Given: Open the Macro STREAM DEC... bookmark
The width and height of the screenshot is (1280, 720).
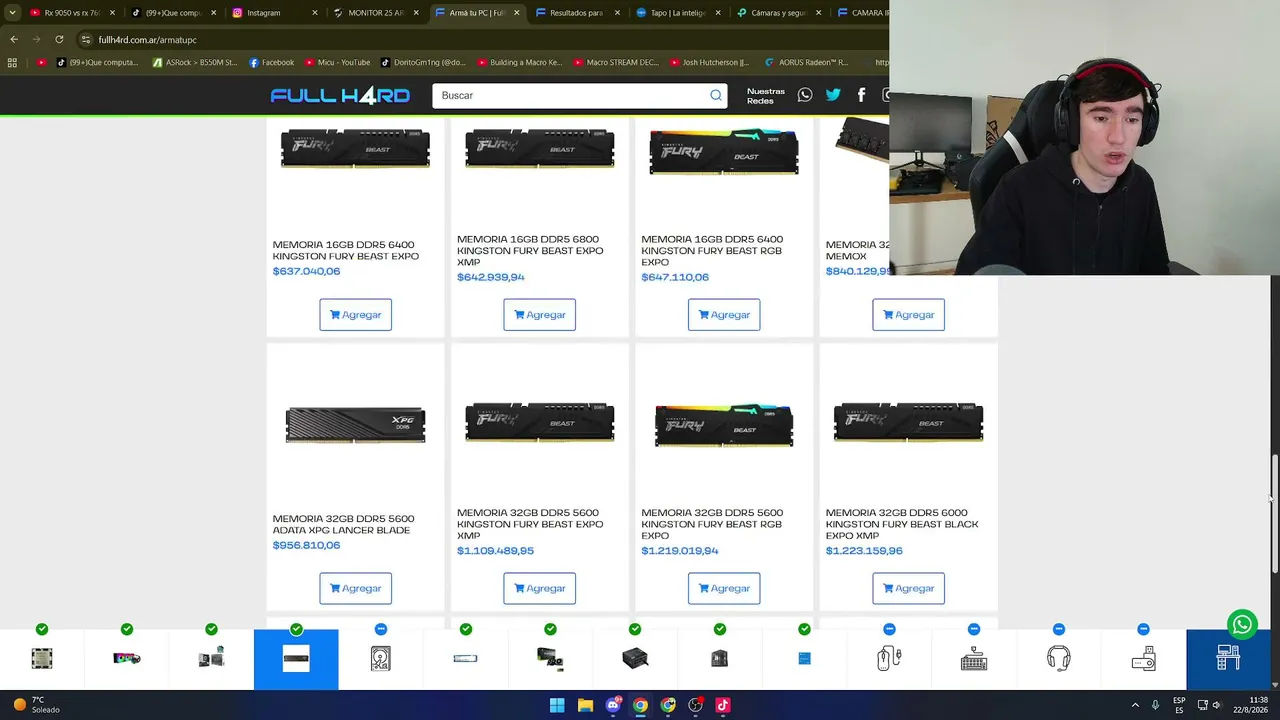Looking at the screenshot, I should (x=617, y=62).
